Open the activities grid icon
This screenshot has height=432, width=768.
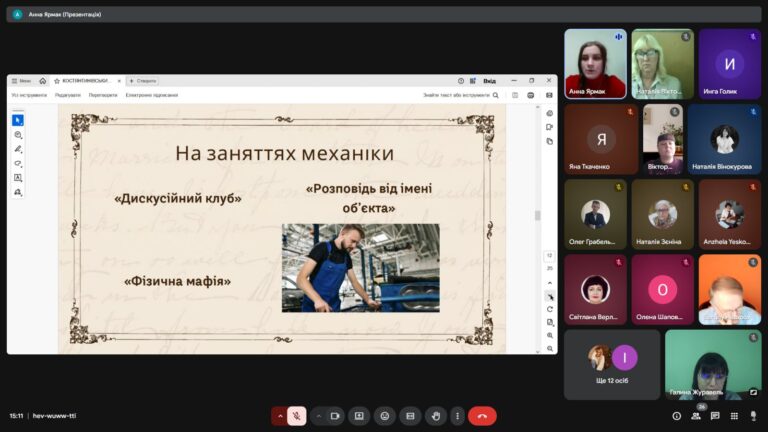(x=734, y=416)
